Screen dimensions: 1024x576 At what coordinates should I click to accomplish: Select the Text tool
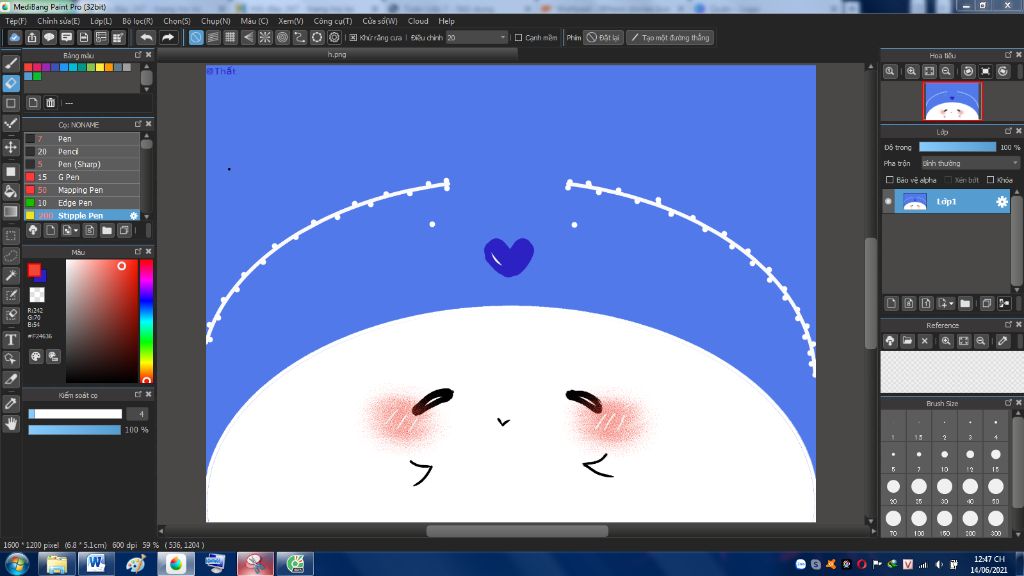click(x=11, y=340)
